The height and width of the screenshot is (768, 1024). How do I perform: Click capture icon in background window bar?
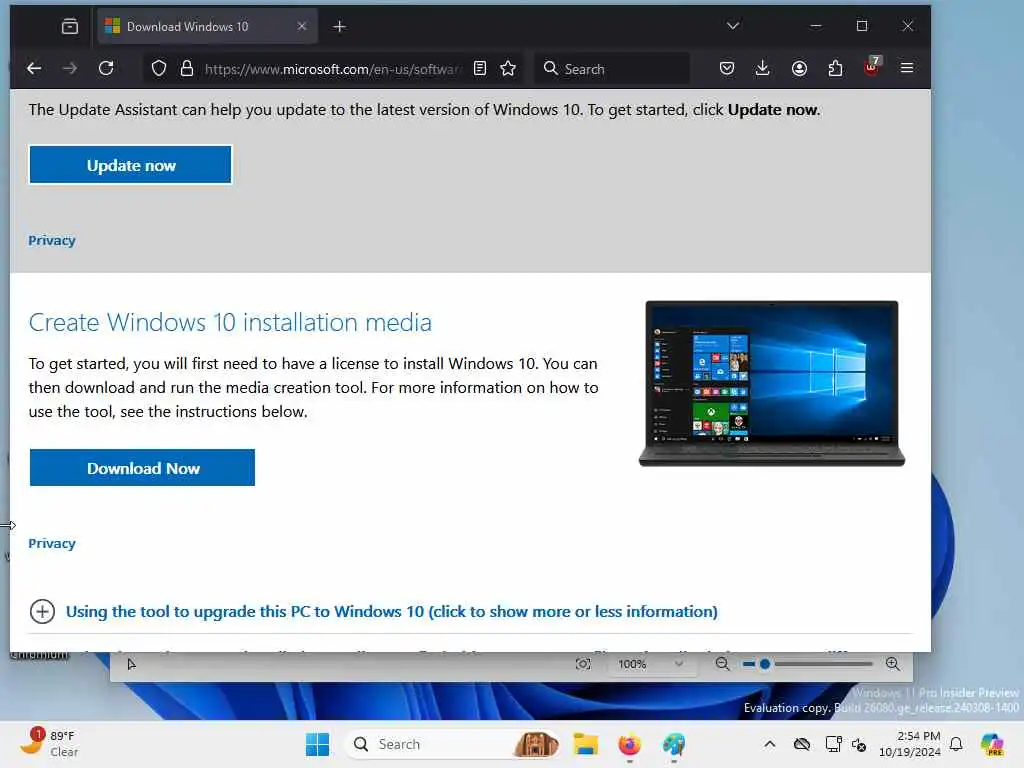coord(583,664)
